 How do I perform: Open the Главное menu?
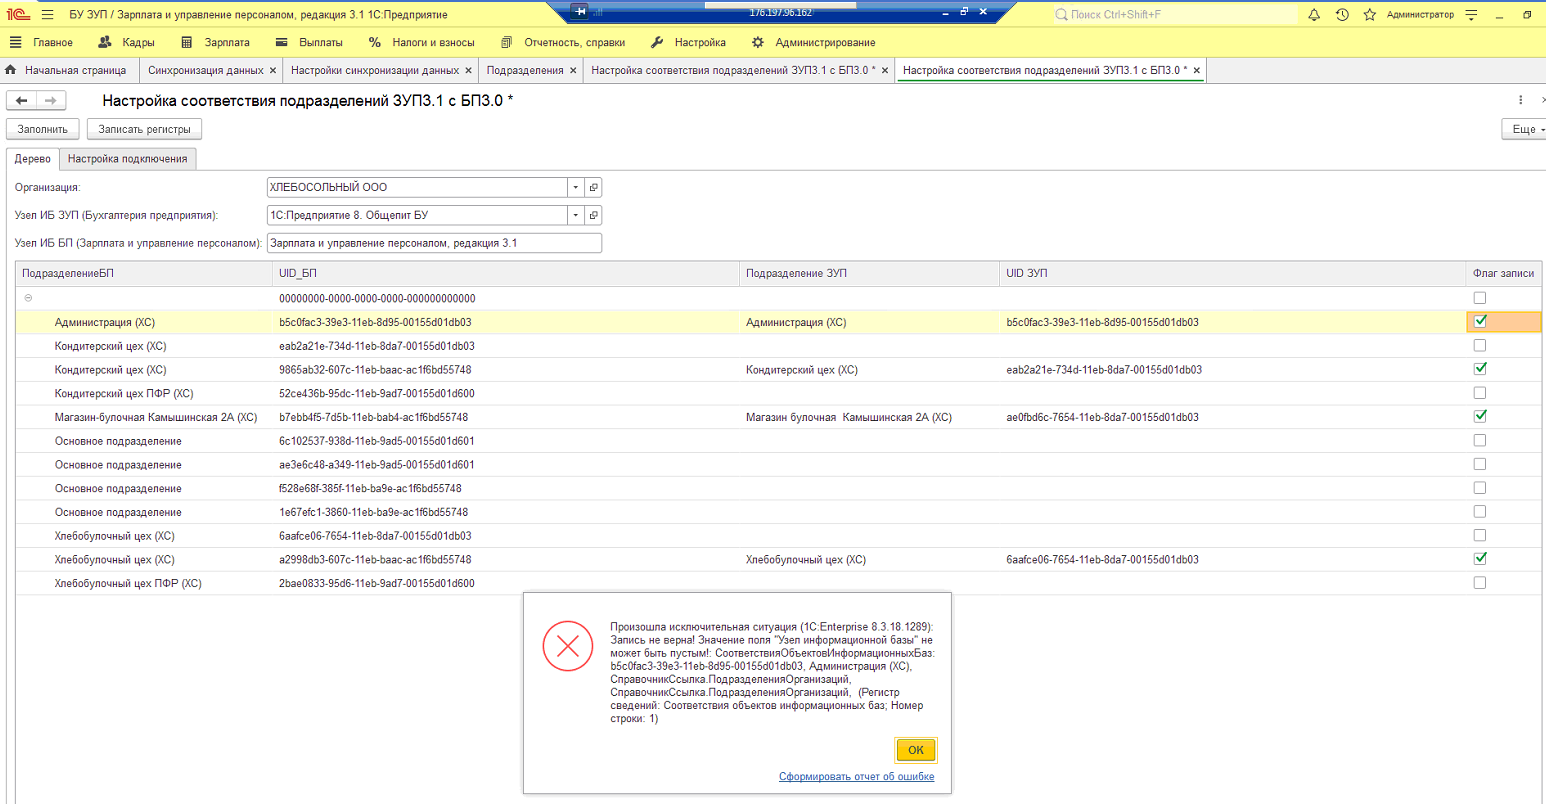tap(42, 42)
